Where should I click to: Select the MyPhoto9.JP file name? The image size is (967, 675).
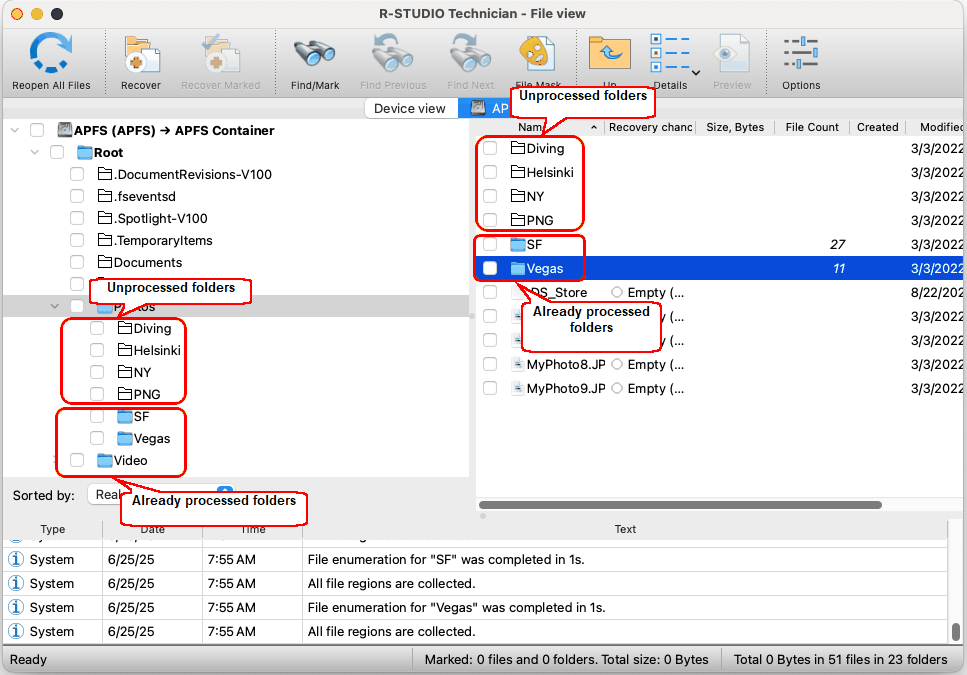(x=566, y=388)
